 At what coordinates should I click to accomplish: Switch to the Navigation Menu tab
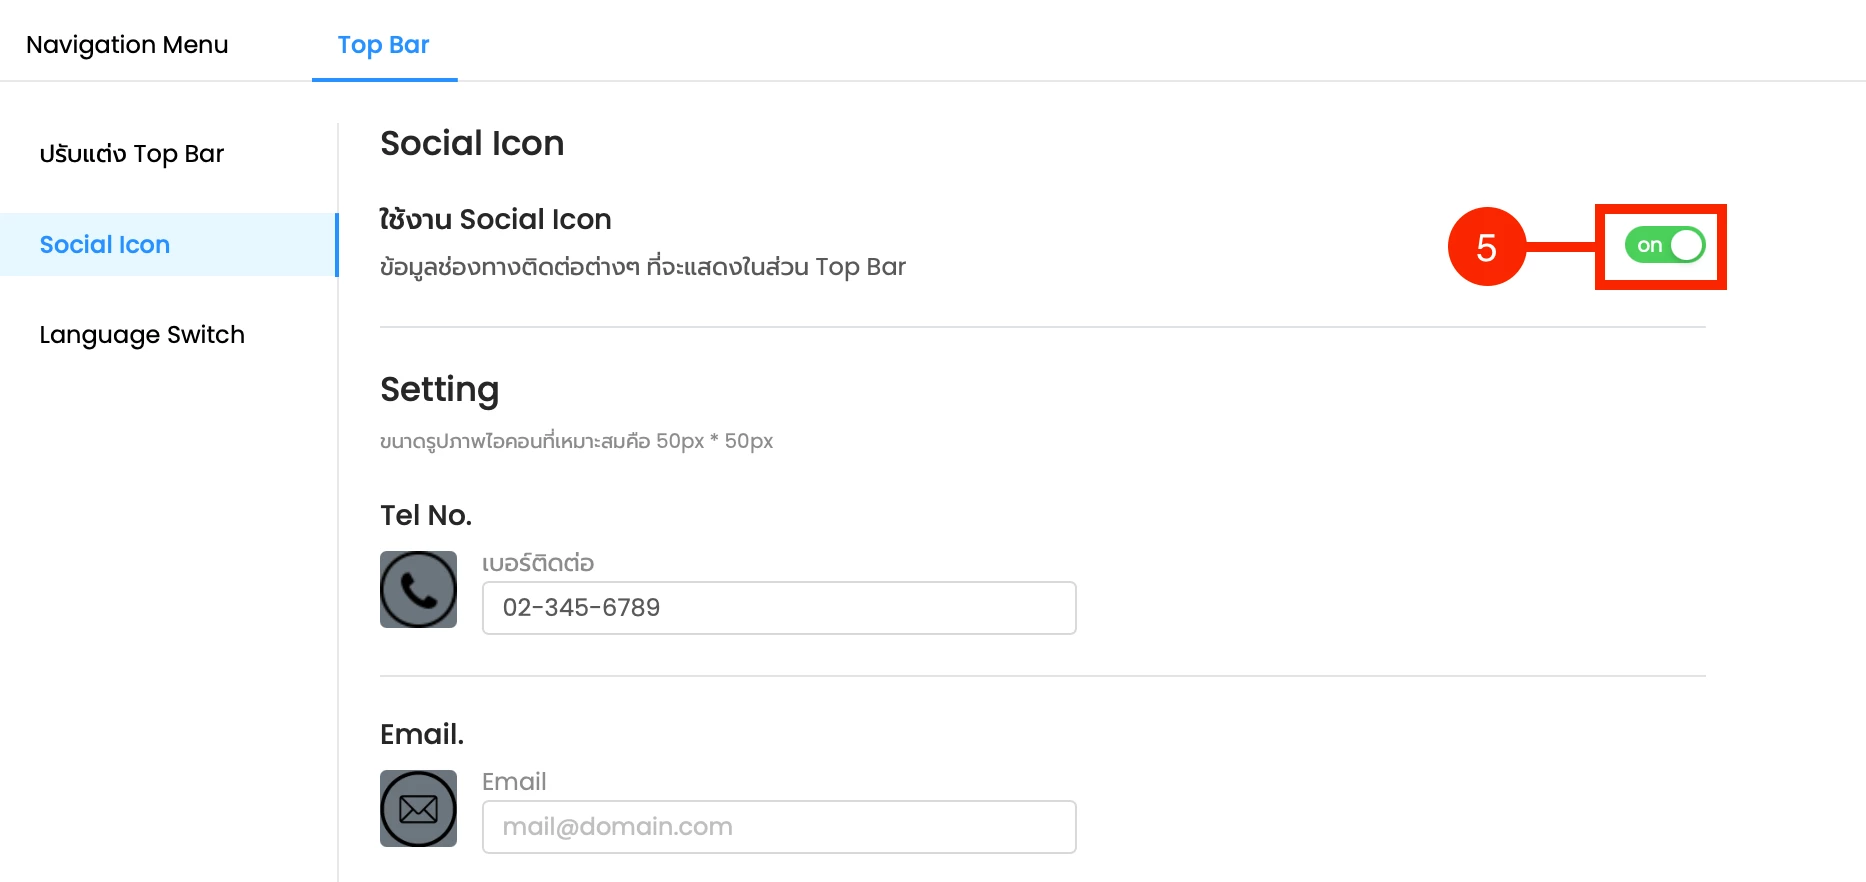(x=127, y=45)
